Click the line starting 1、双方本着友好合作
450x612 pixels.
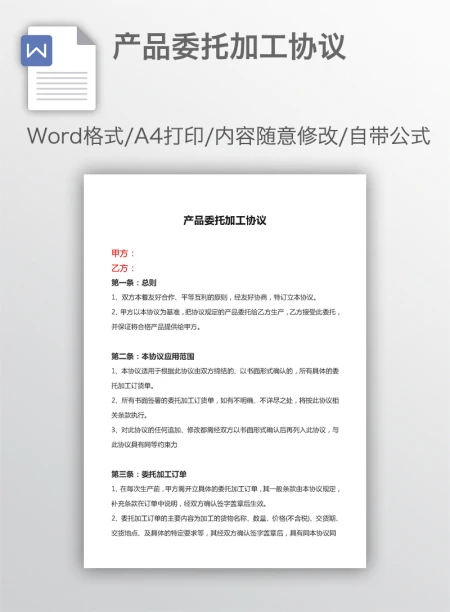coord(214,297)
